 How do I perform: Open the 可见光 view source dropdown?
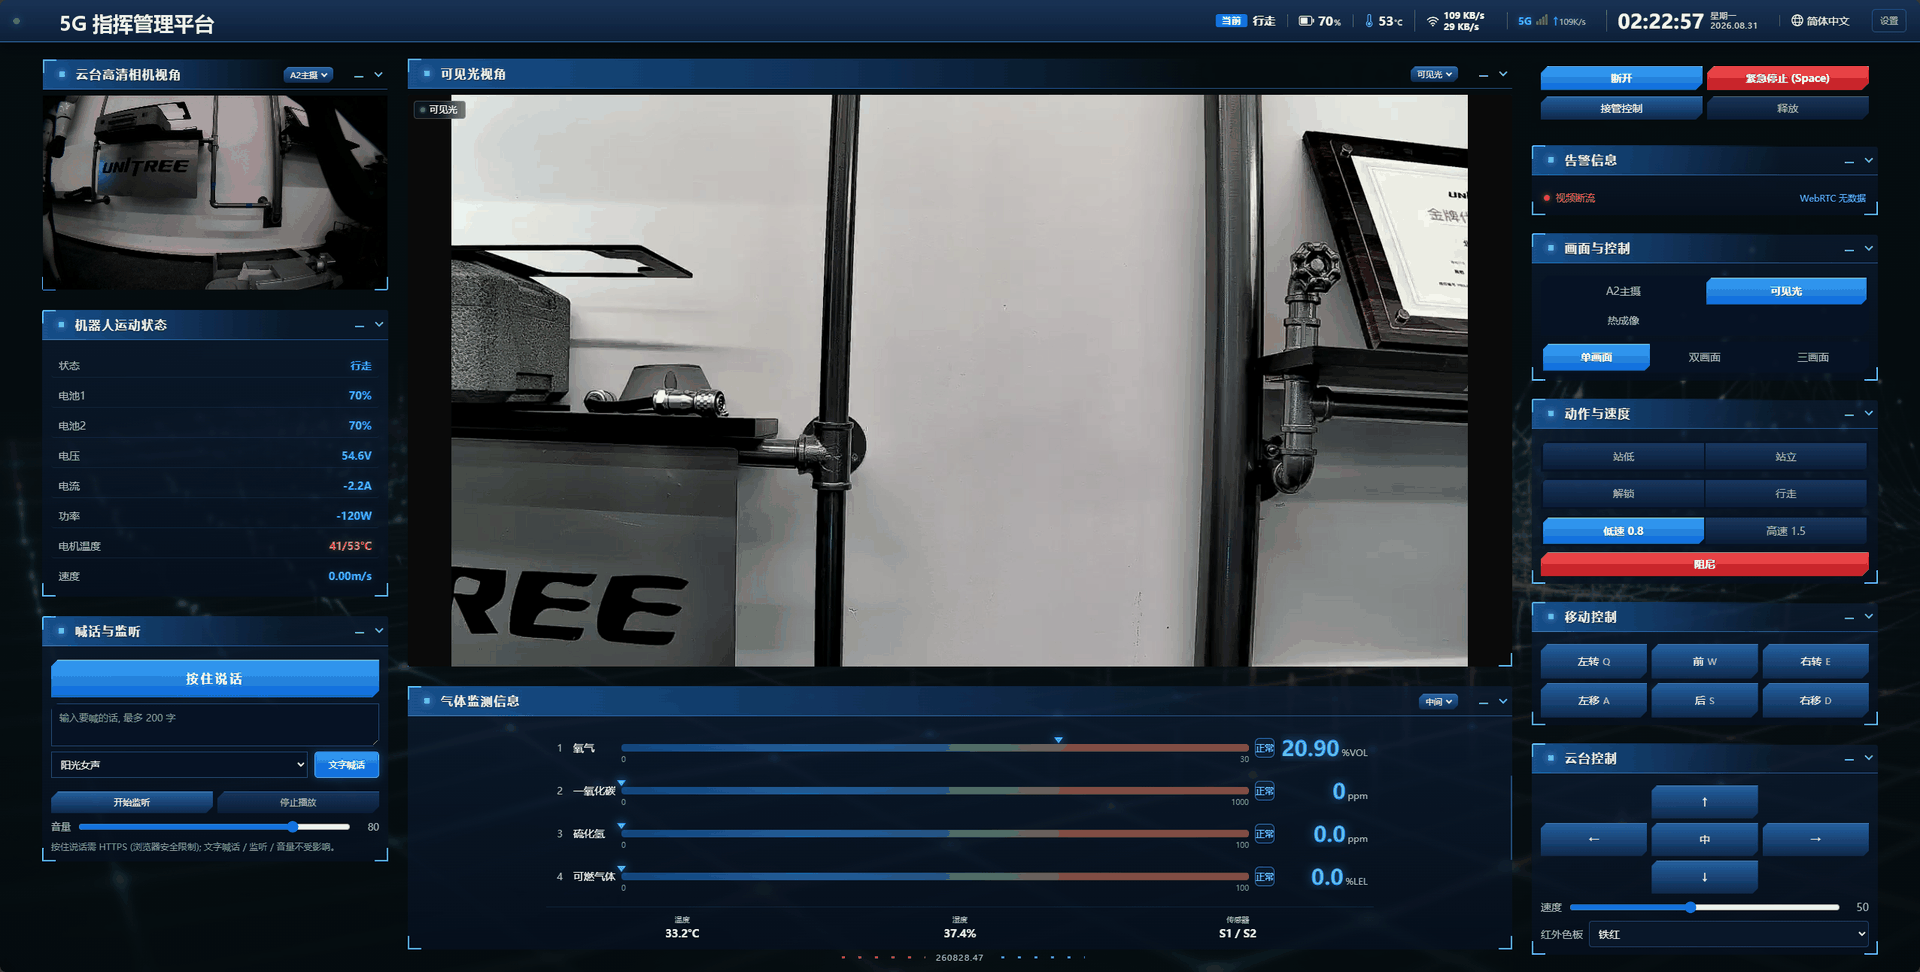tap(1434, 74)
